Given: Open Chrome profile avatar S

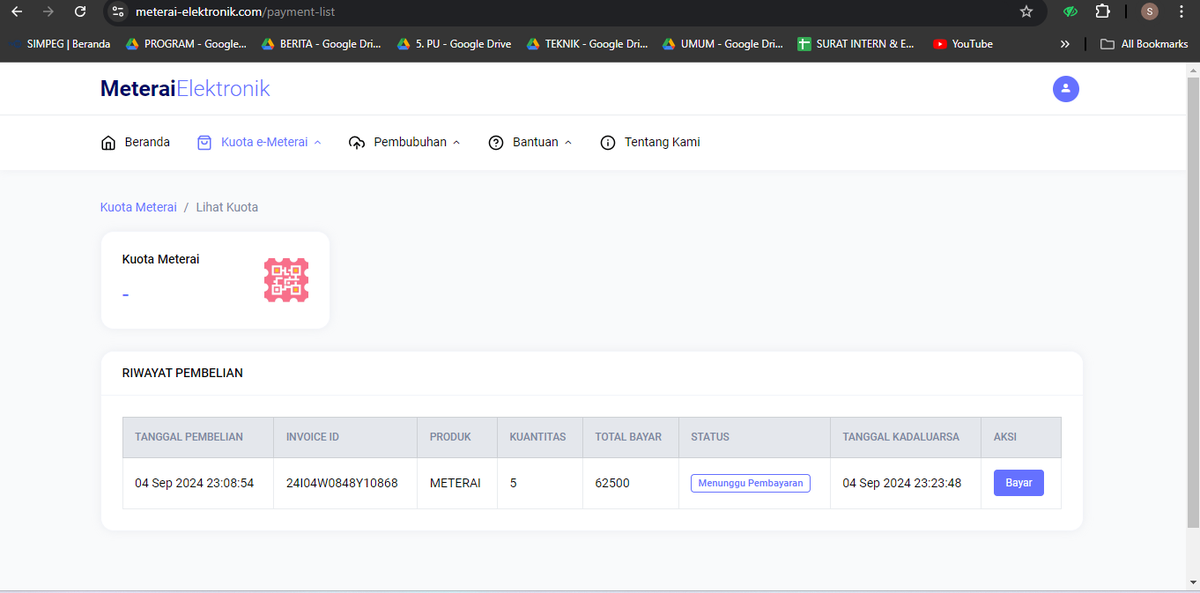Looking at the screenshot, I should tap(1150, 12).
